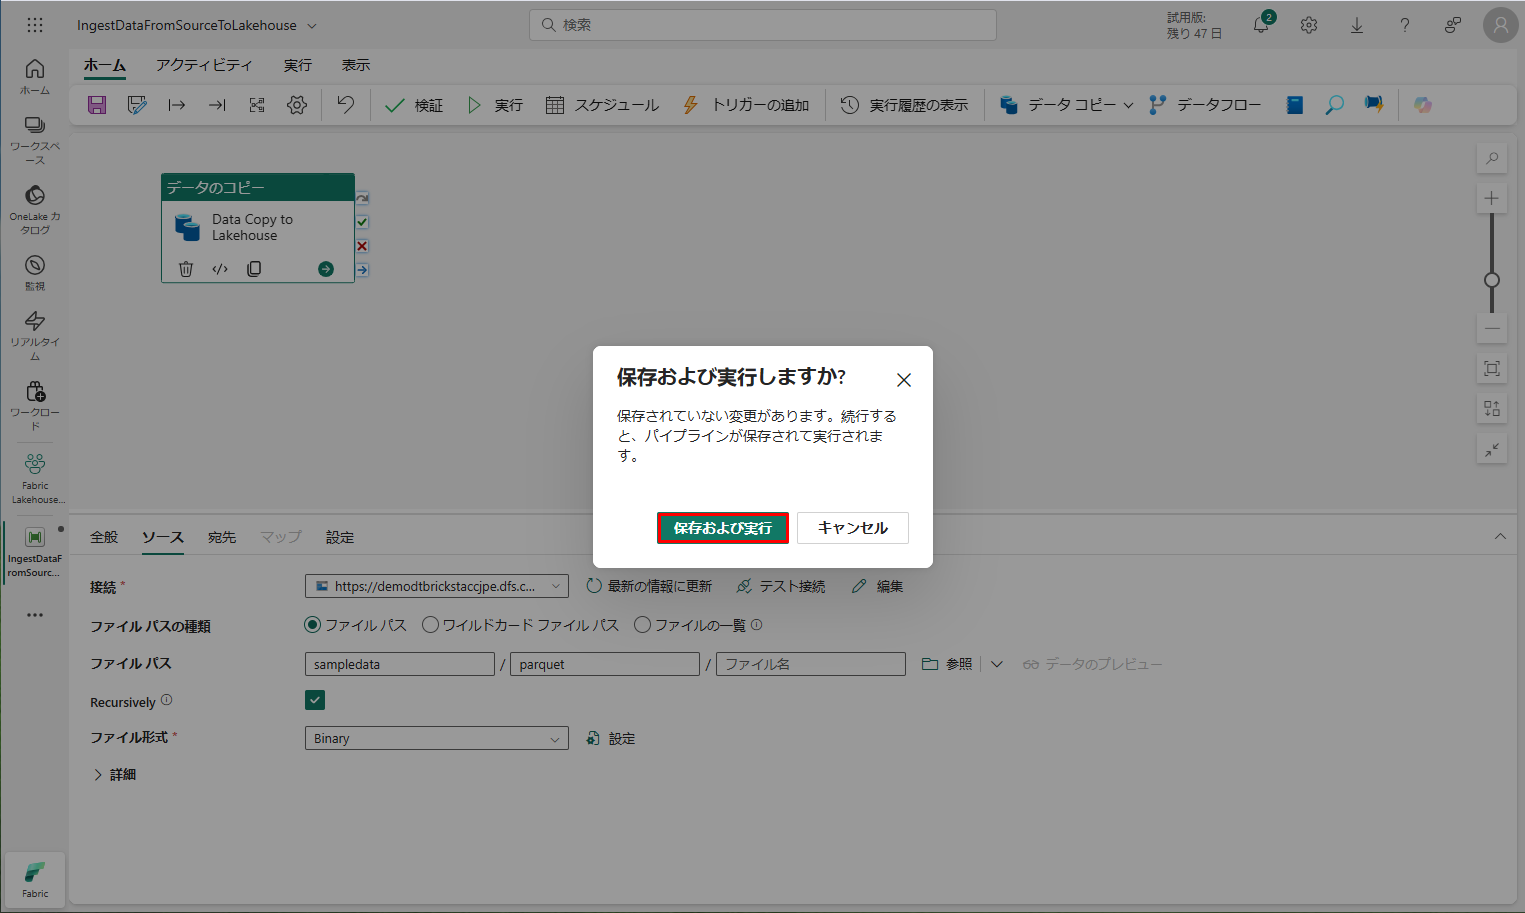Open the アクティビティ ribbon tab

click(x=204, y=65)
